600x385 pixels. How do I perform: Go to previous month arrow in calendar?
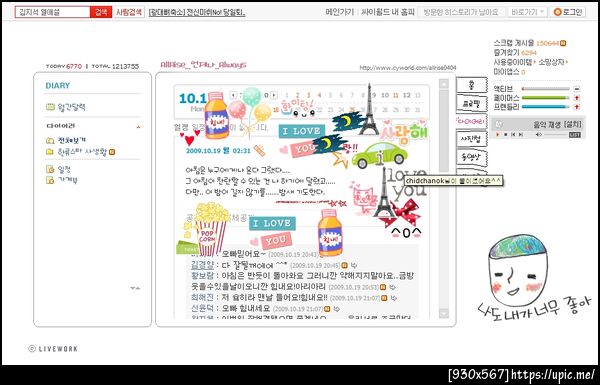click(x=233, y=95)
